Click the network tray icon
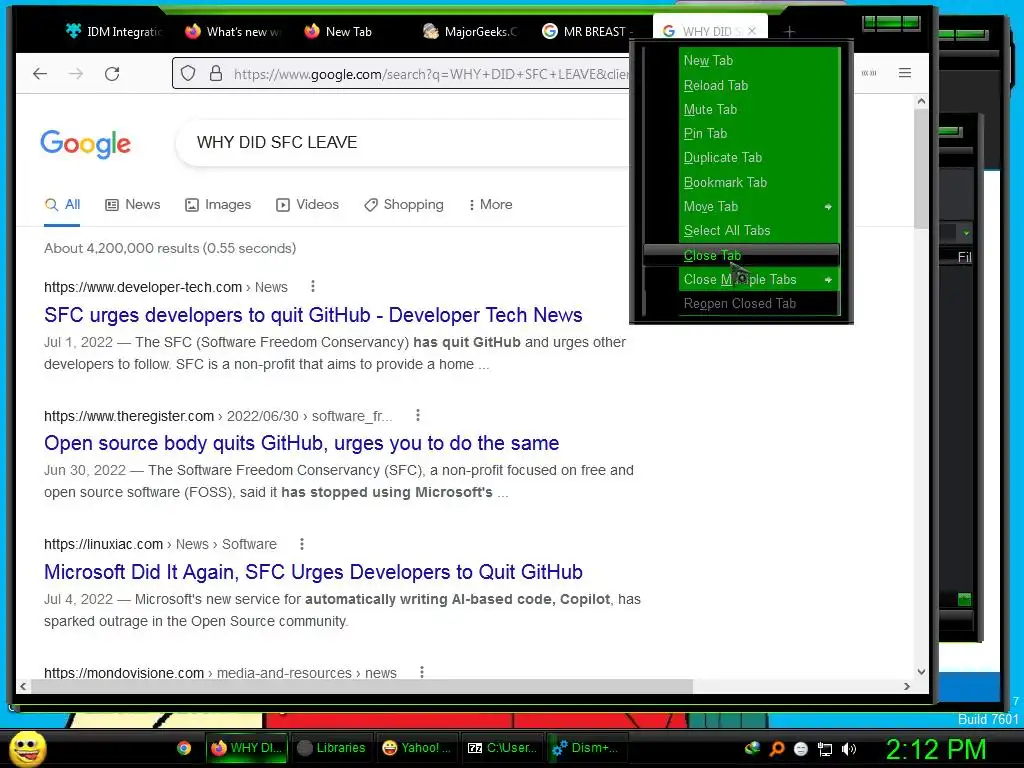 pos(825,749)
